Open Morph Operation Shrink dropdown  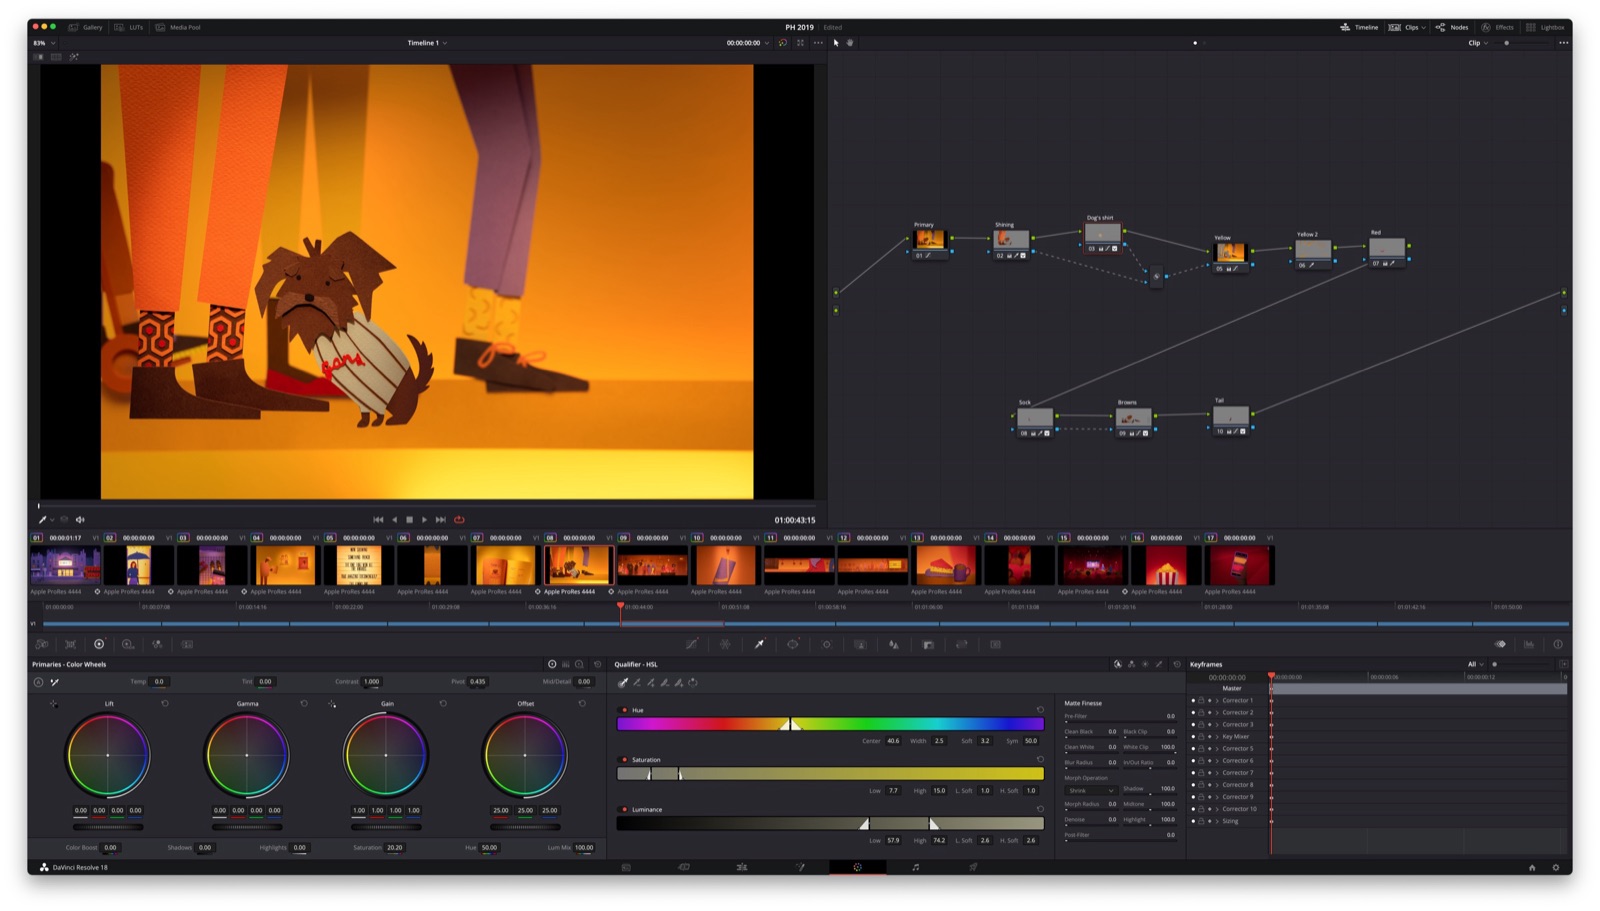pyautogui.click(x=1090, y=790)
